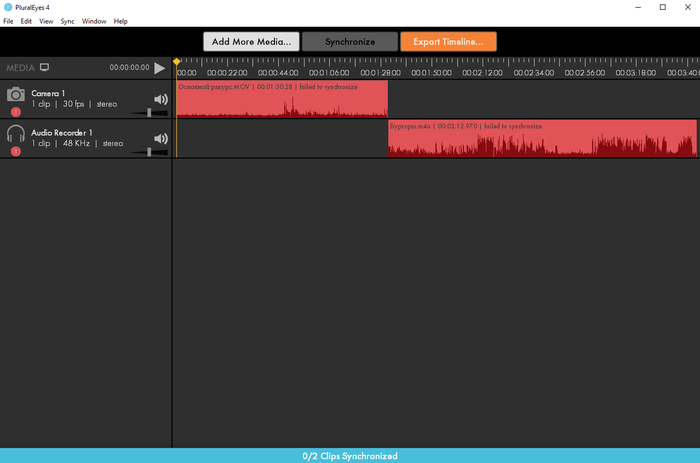Click the Add More Media button
The image size is (700, 463).
pos(251,42)
